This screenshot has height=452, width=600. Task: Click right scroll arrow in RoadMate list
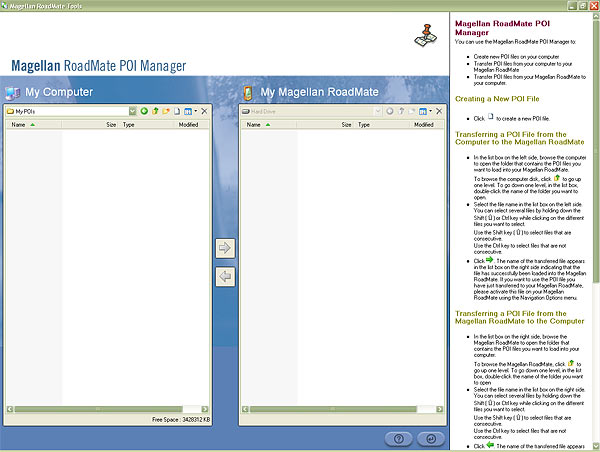pyautogui.click(x=440, y=409)
